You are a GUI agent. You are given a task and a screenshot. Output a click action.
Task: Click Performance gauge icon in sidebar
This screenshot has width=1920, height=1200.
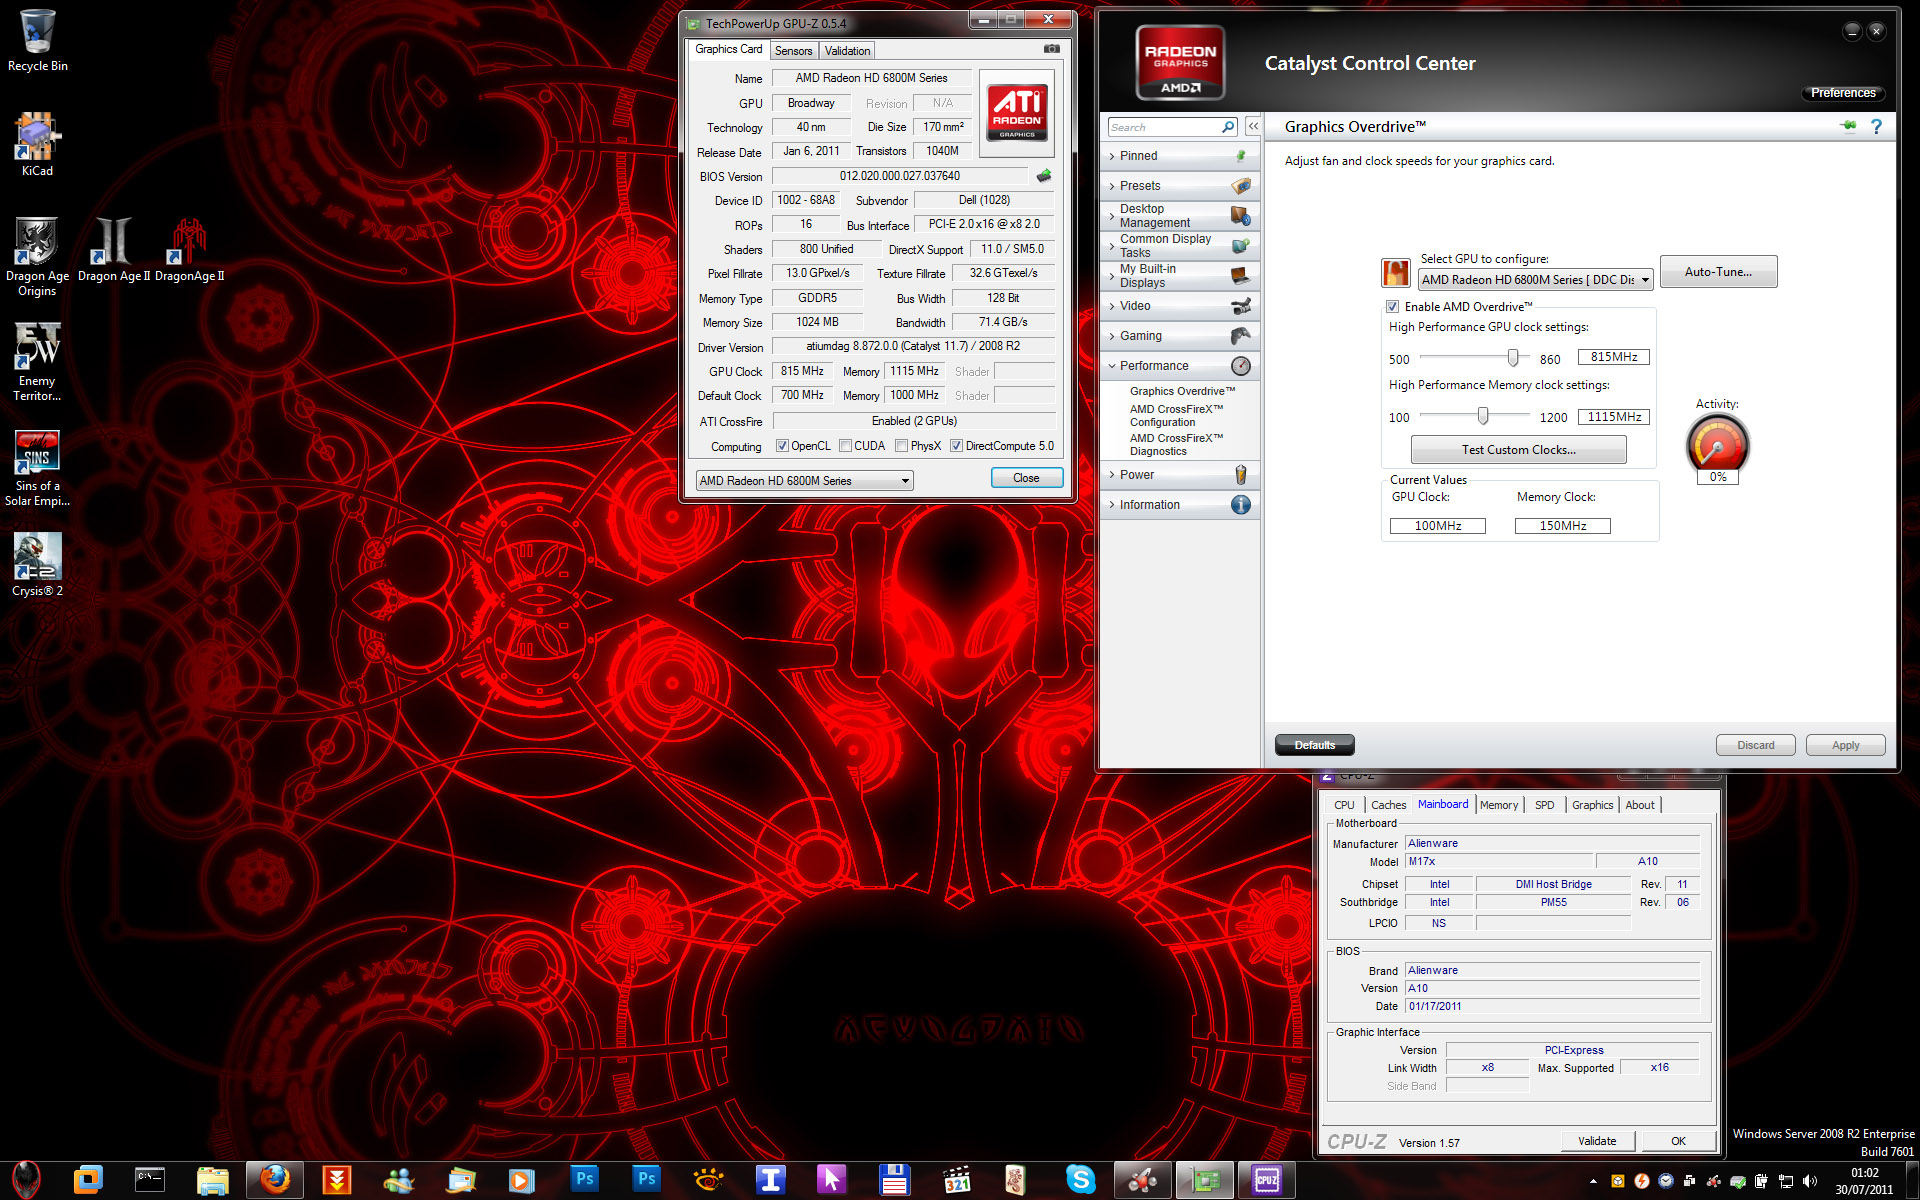click(1240, 366)
